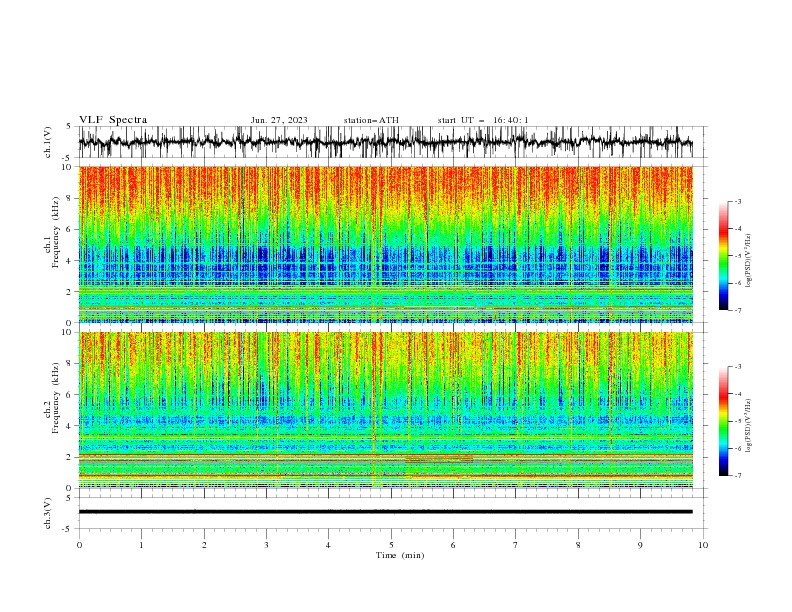The image size is (792, 612).
Task: Click the "-3" label on ch.1 colorbar
Action: pyautogui.click(x=737, y=201)
